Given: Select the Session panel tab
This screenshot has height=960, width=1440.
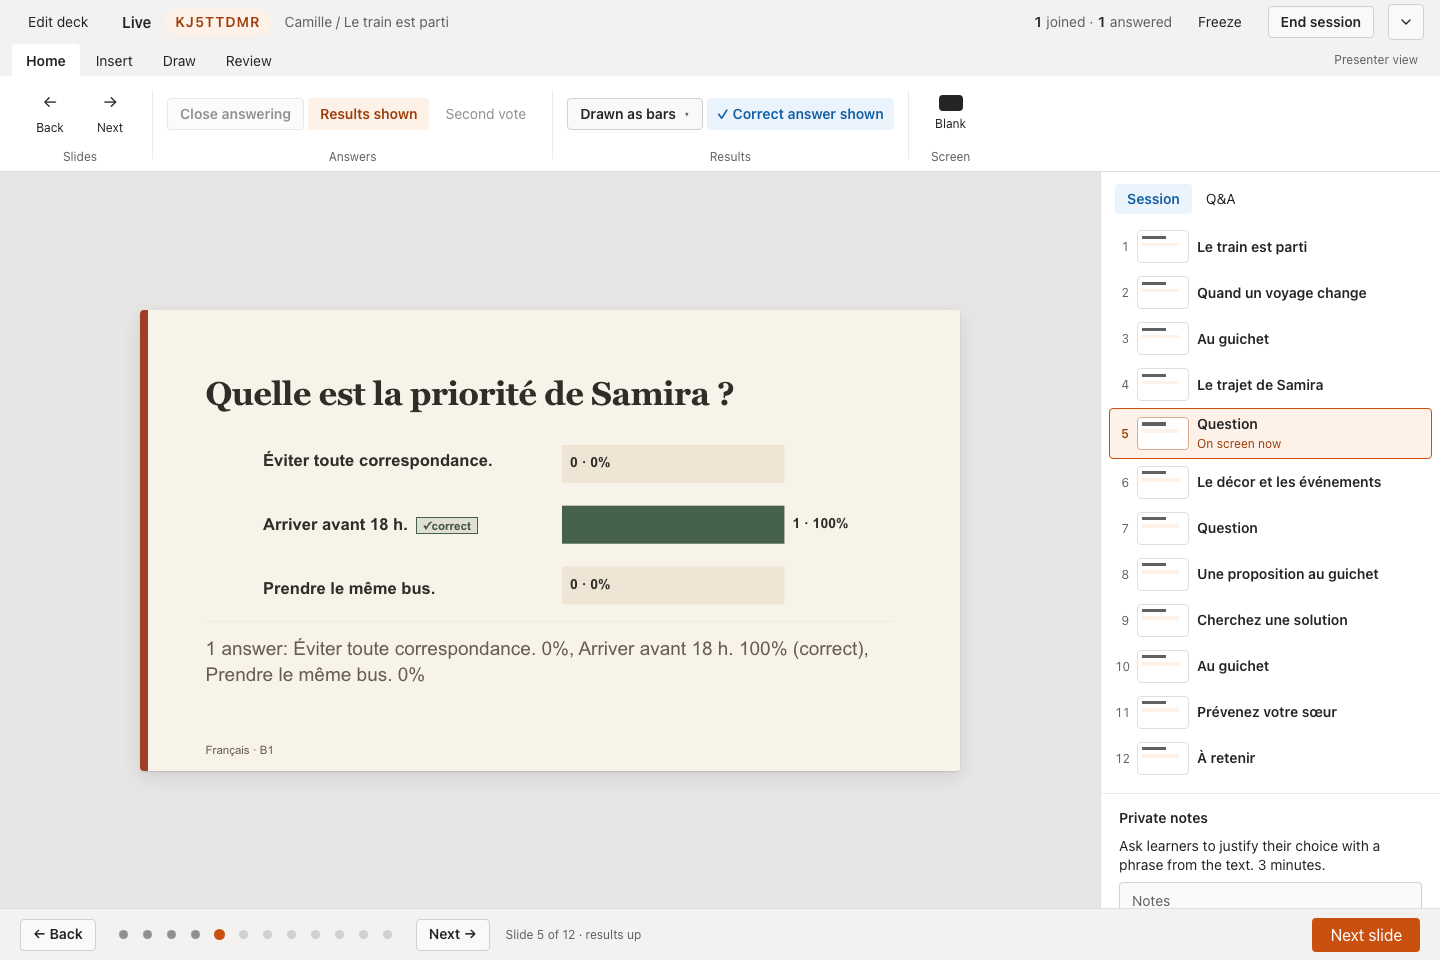Looking at the screenshot, I should coord(1153,199).
